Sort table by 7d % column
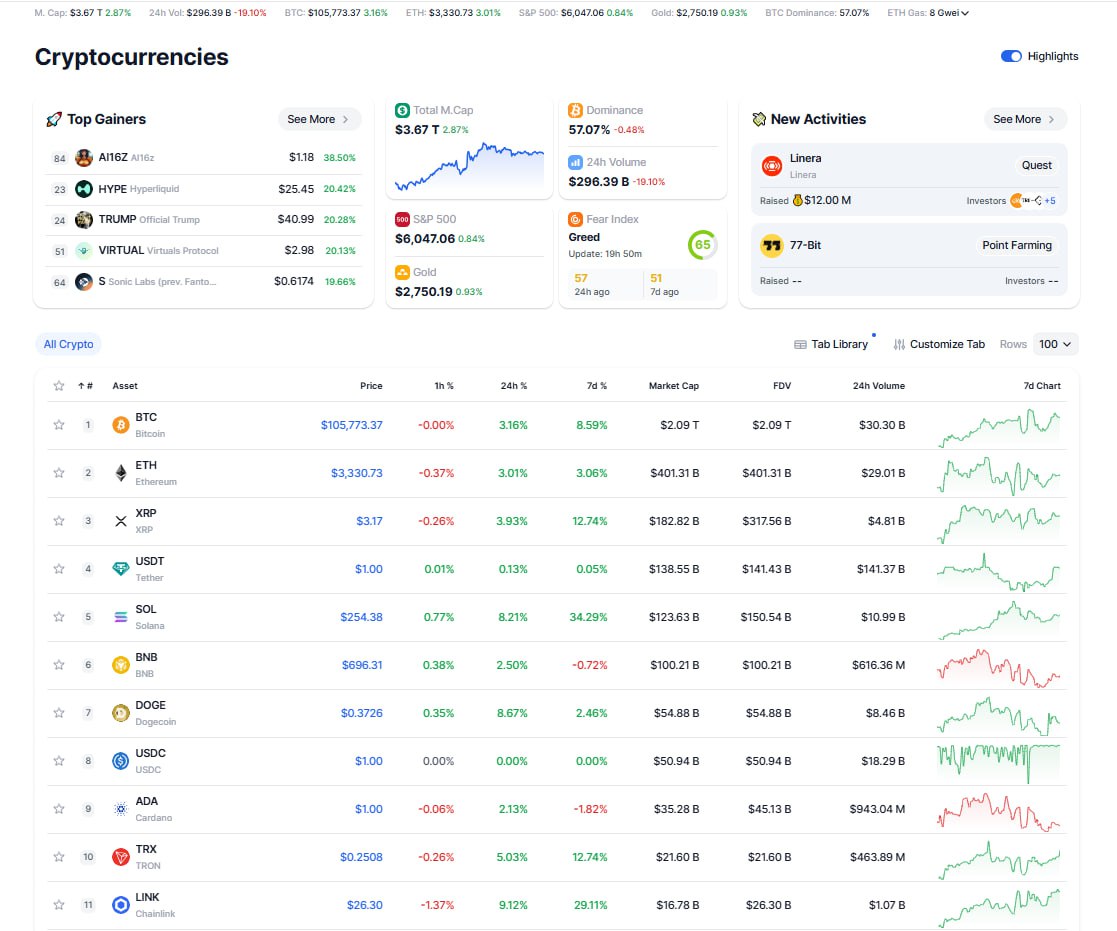1117x931 pixels. click(597, 386)
